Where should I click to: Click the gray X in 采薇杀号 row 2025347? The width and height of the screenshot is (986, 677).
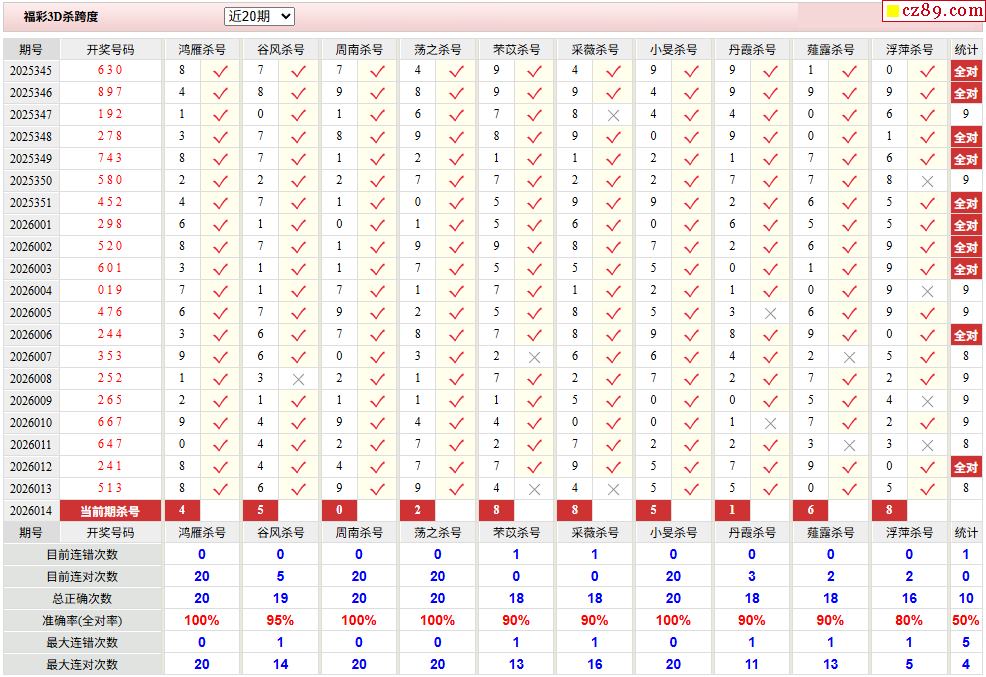click(613, 115)
